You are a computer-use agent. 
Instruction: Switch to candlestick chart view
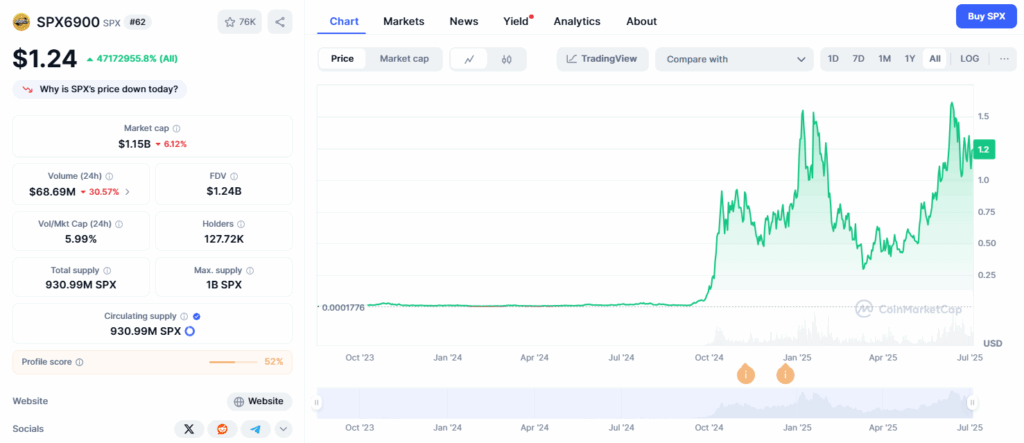[507, 59]
